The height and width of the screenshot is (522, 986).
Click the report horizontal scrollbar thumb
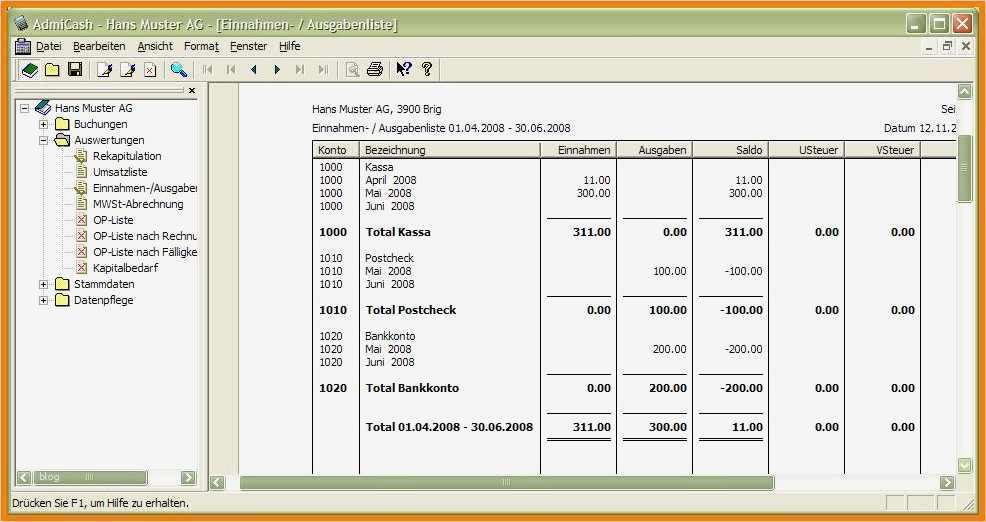click(507, 482)
